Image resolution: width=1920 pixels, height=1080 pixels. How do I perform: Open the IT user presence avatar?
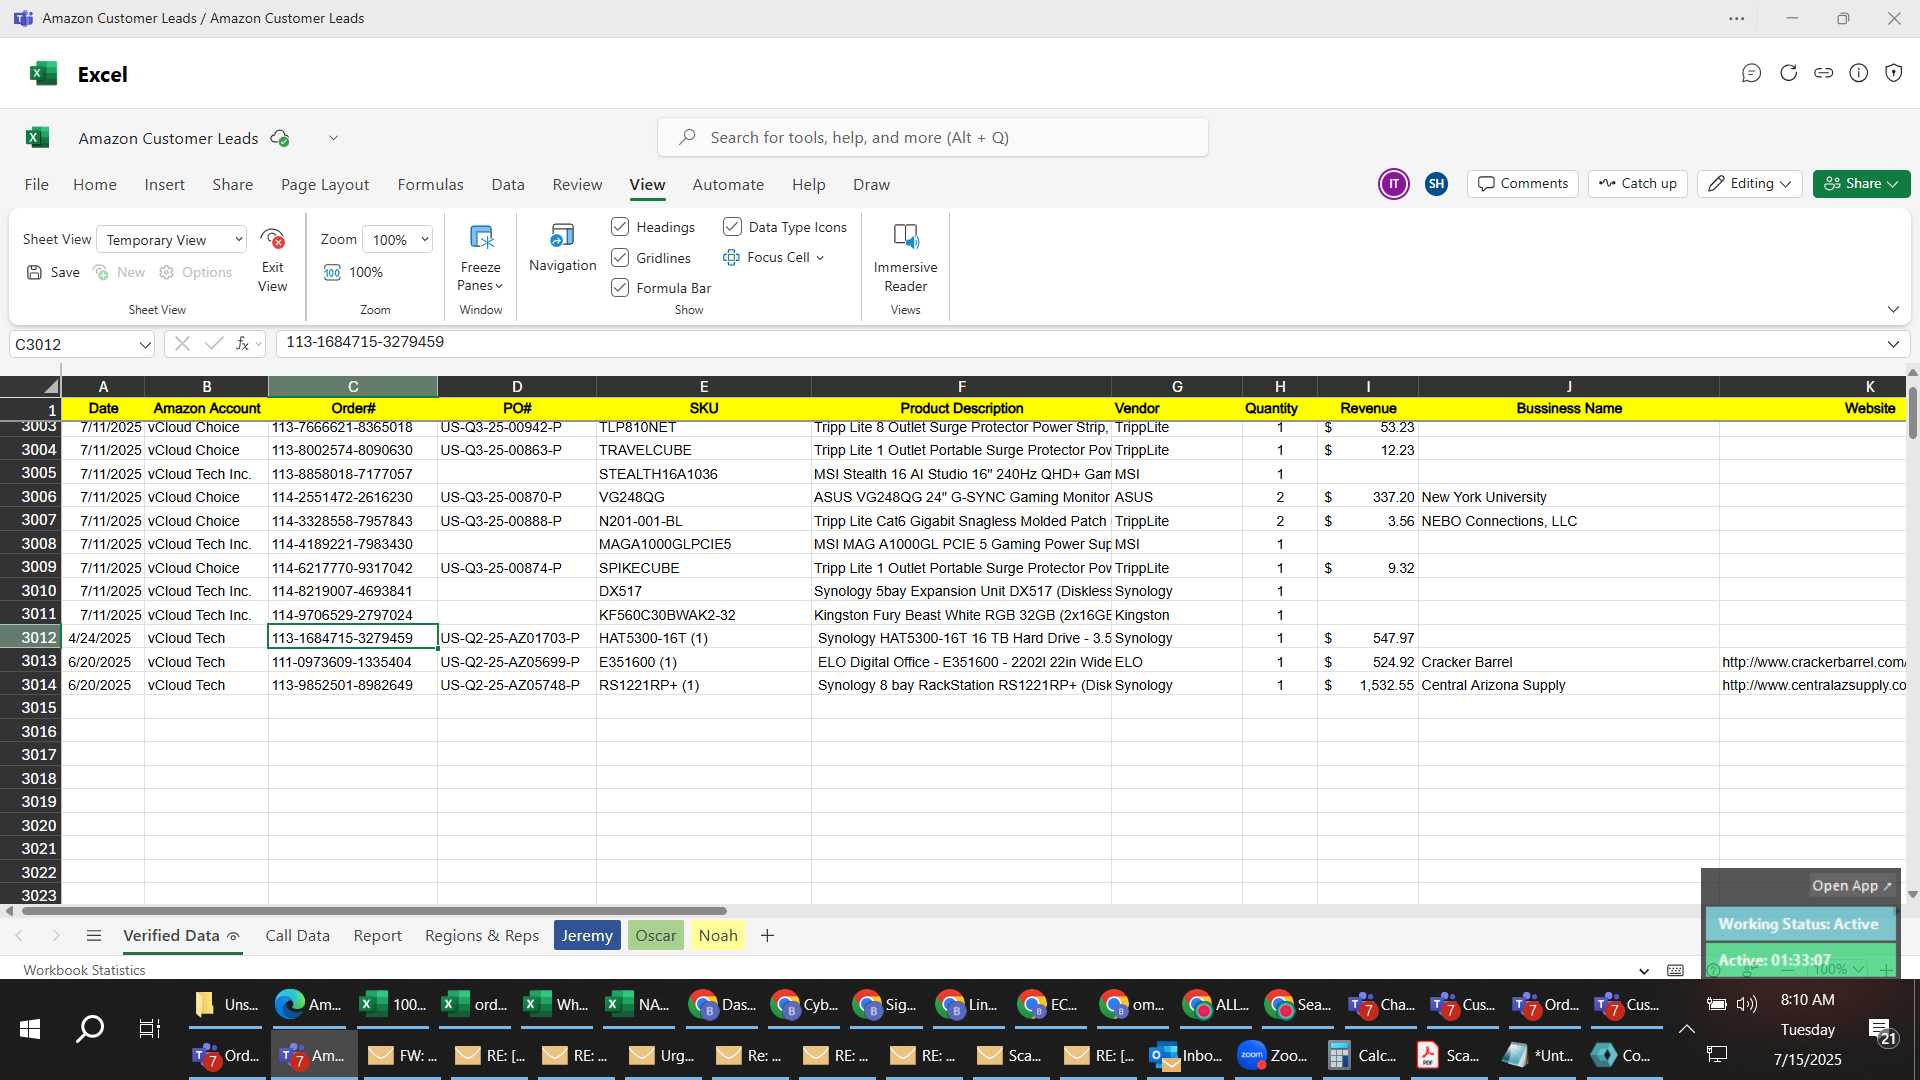pyautogui.click(x=1393, y=184)
